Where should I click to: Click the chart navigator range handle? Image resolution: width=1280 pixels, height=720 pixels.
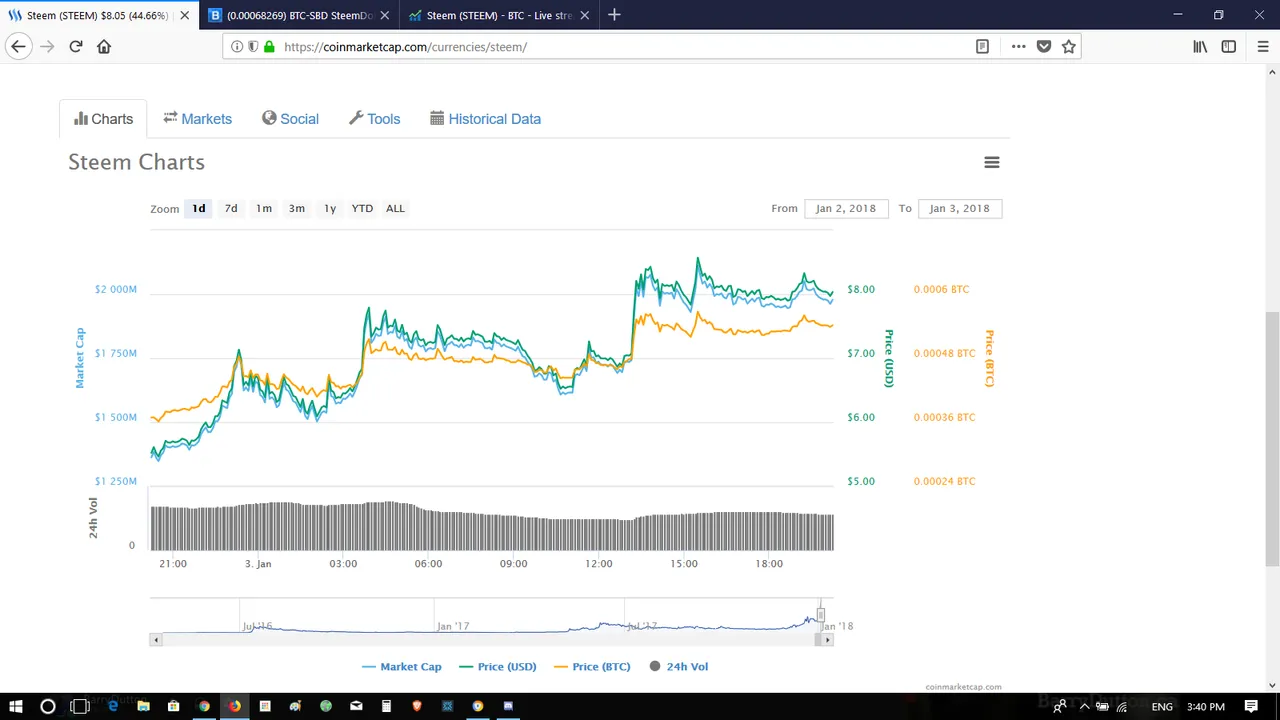point(821,614)
